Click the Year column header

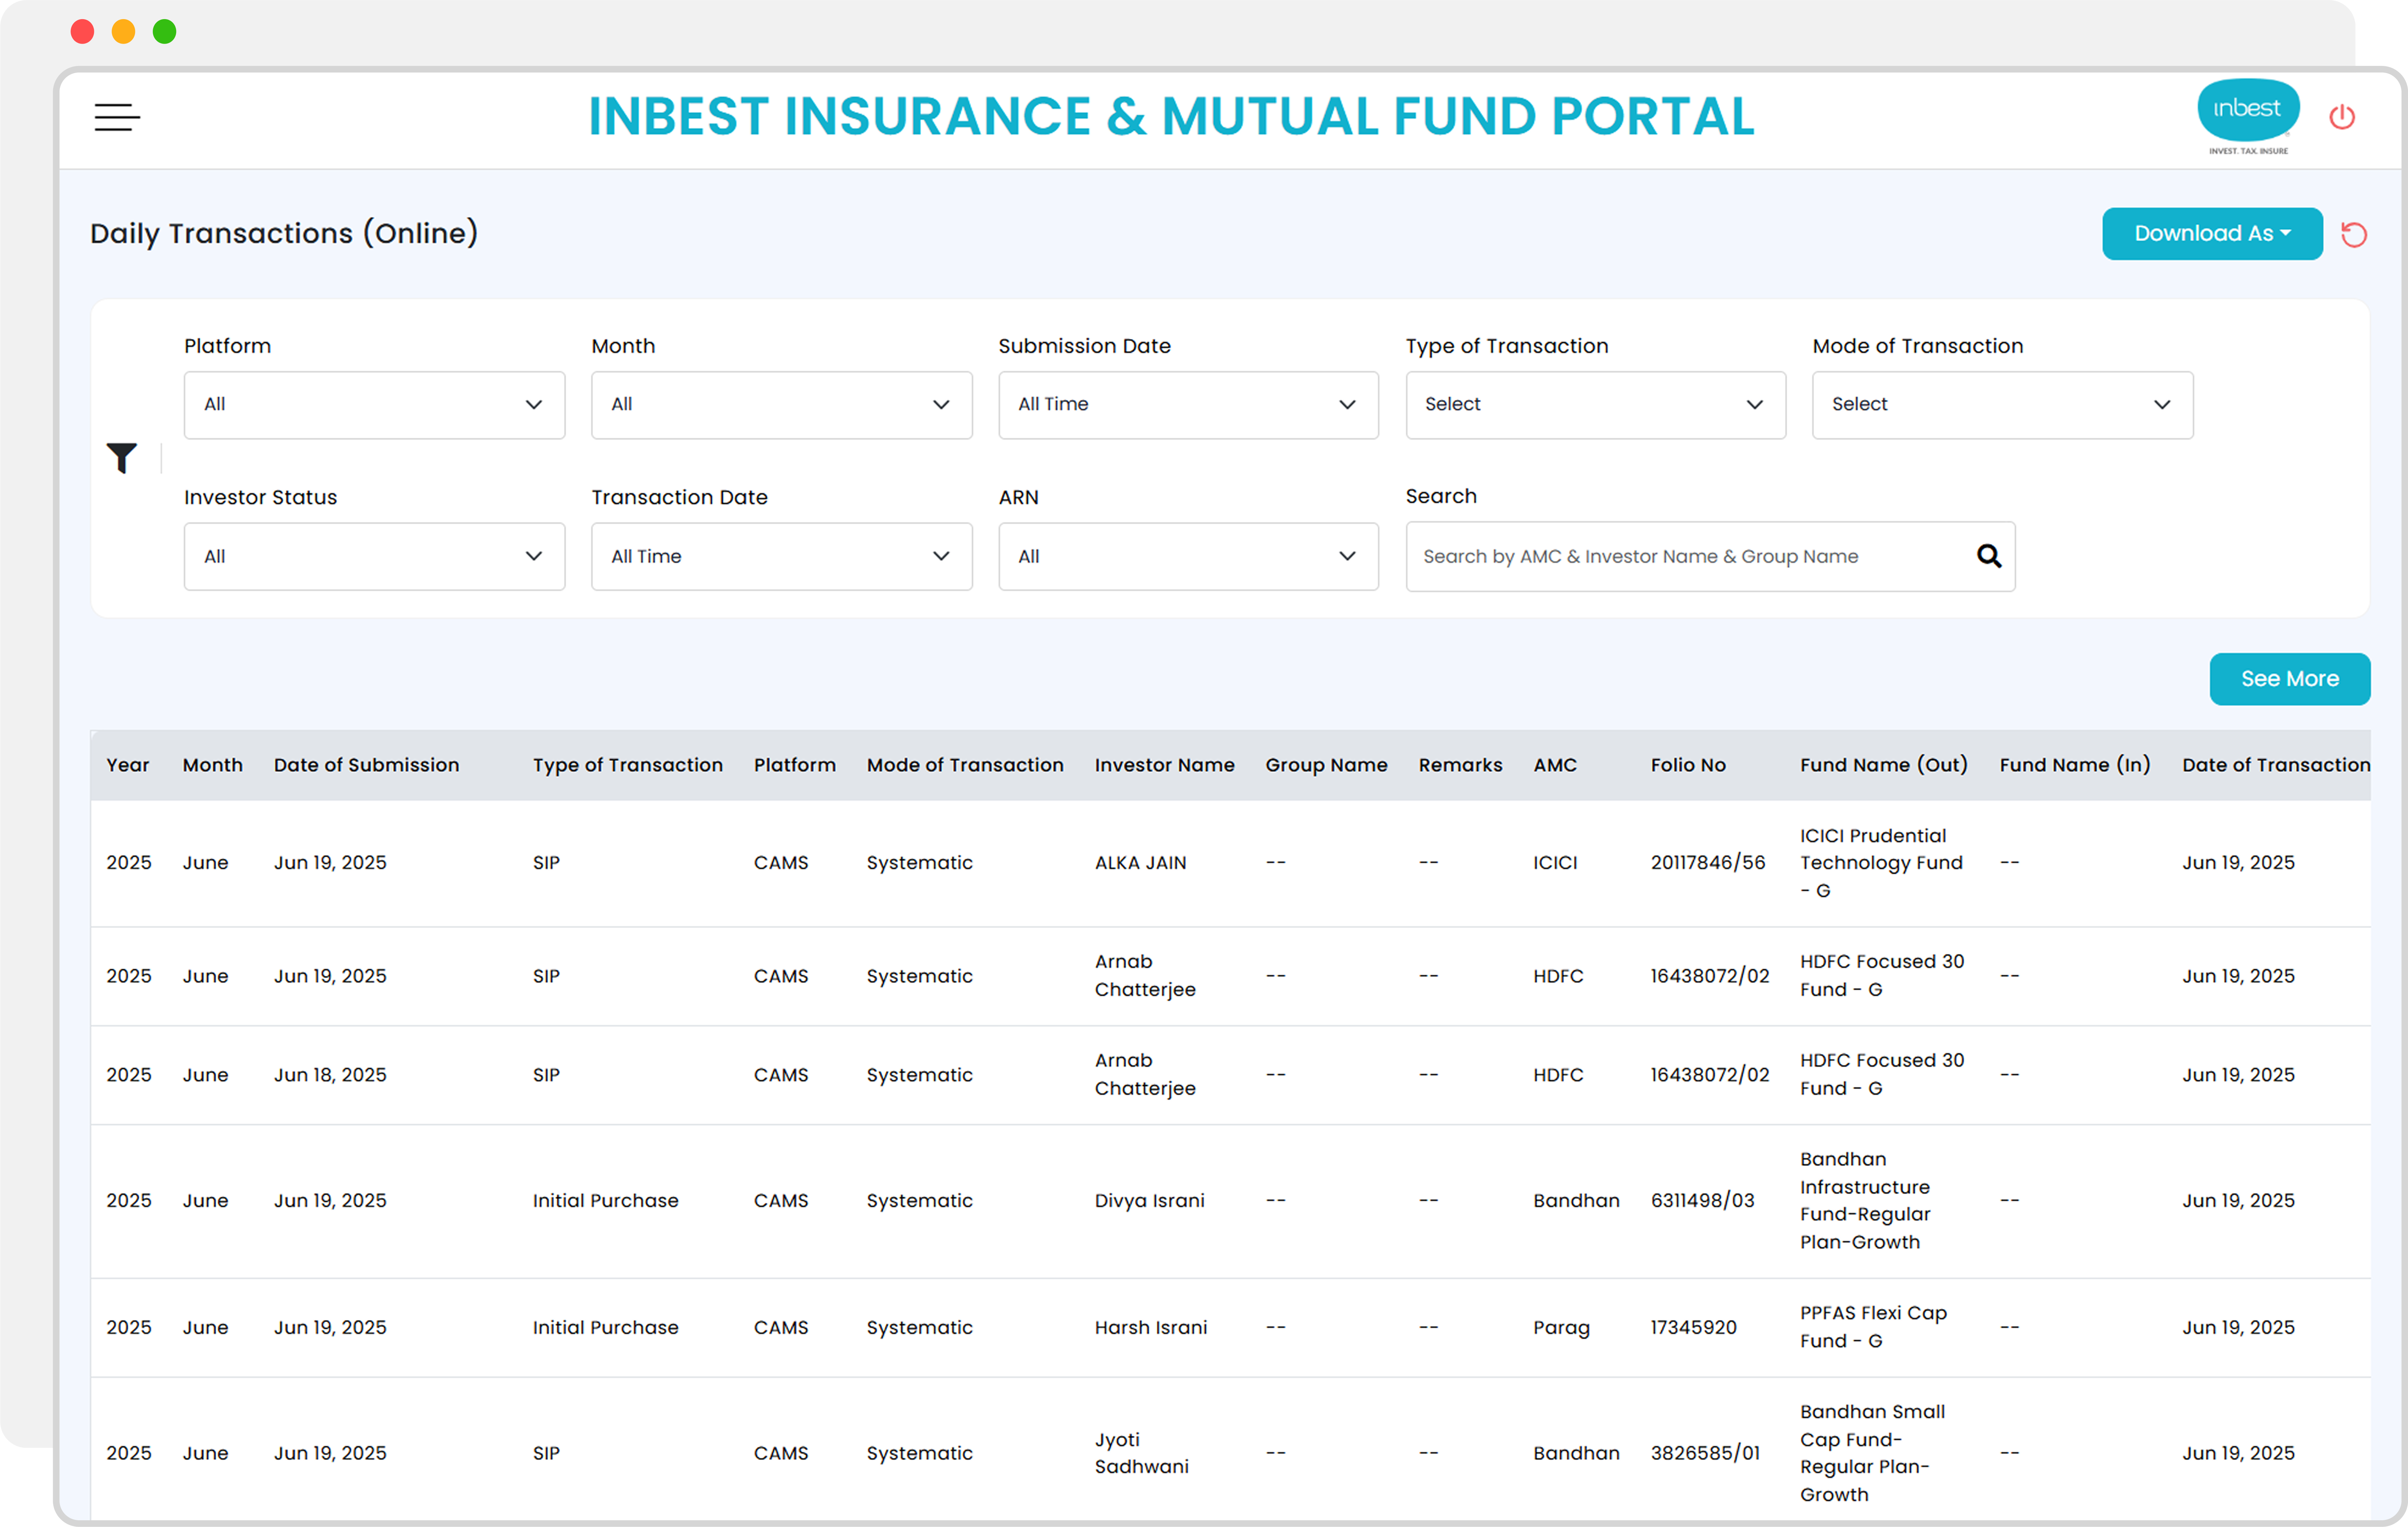pos(128,765)
